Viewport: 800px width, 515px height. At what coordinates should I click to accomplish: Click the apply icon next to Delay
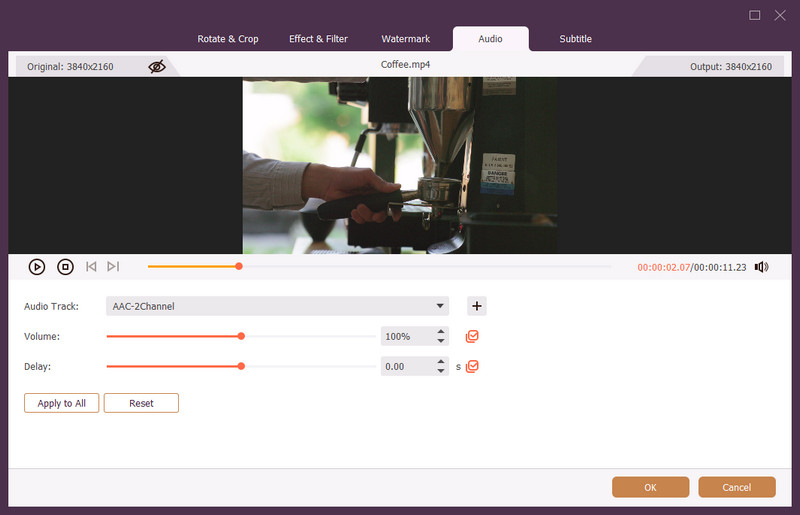point(473,367)
